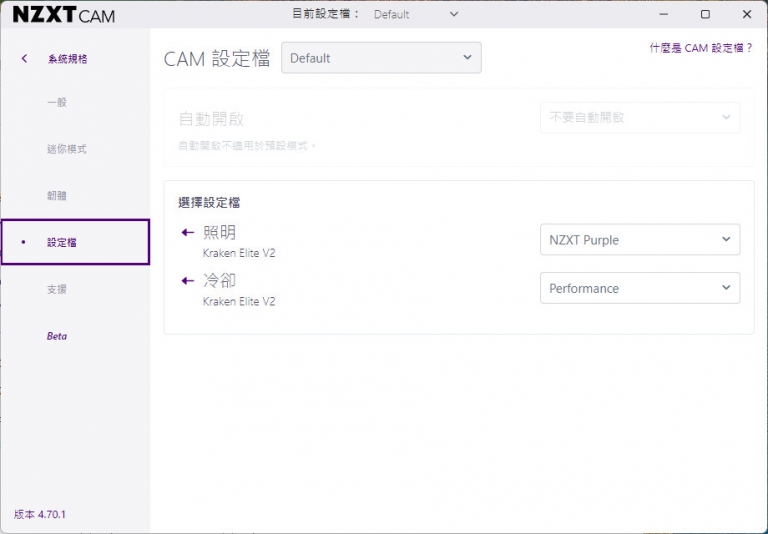Open the 一般 settings section
The image size is (768, 534).
pyautogui.click(x=57, y=102)
